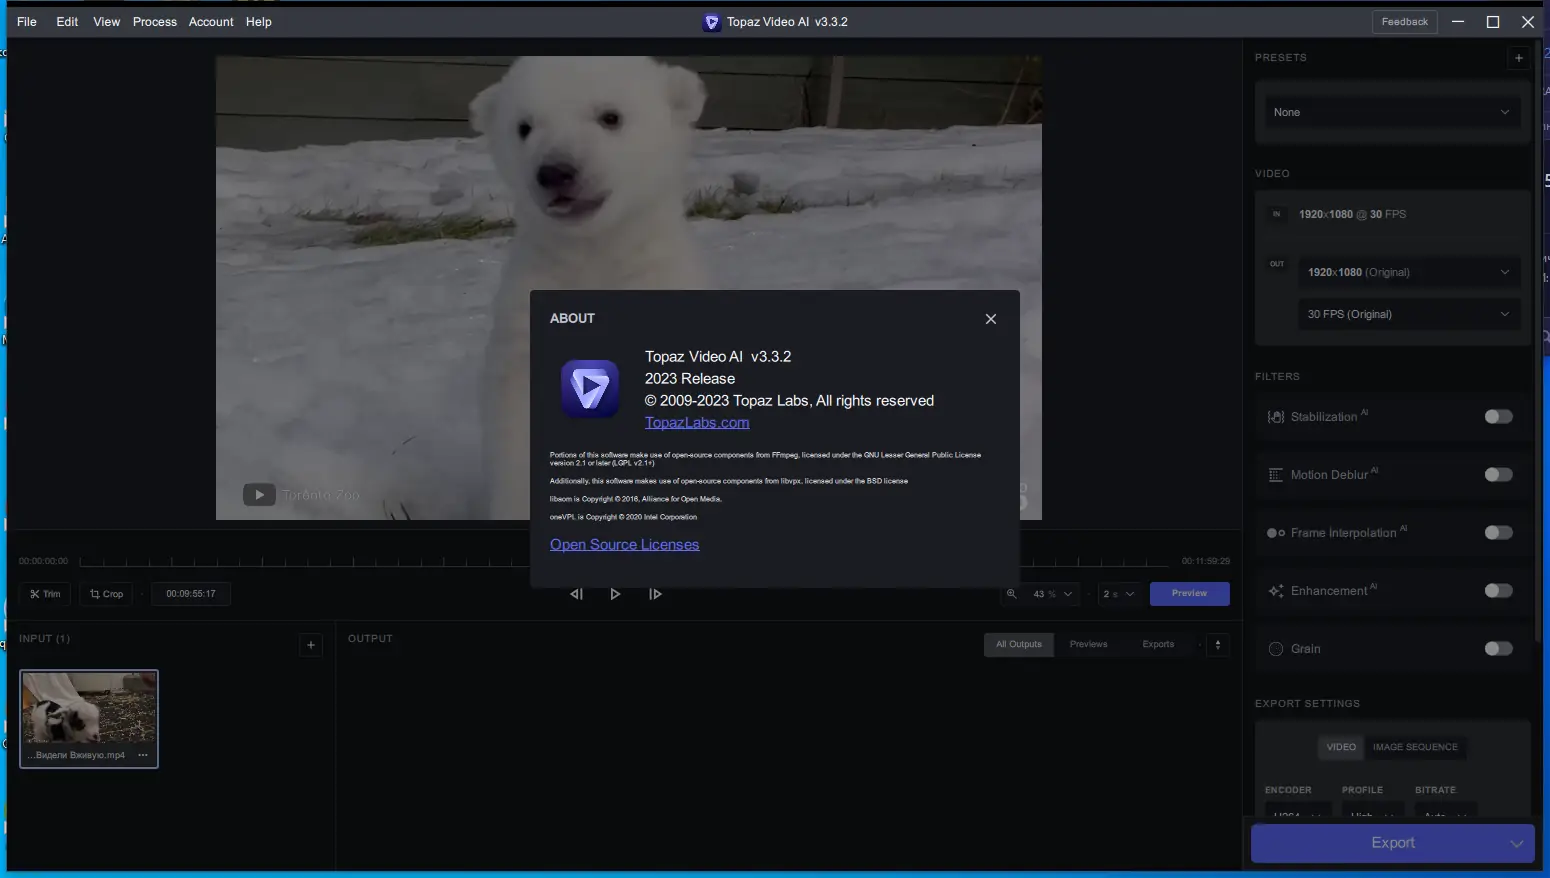Click the right panel vertical scrollbar

coord(1539,340)
